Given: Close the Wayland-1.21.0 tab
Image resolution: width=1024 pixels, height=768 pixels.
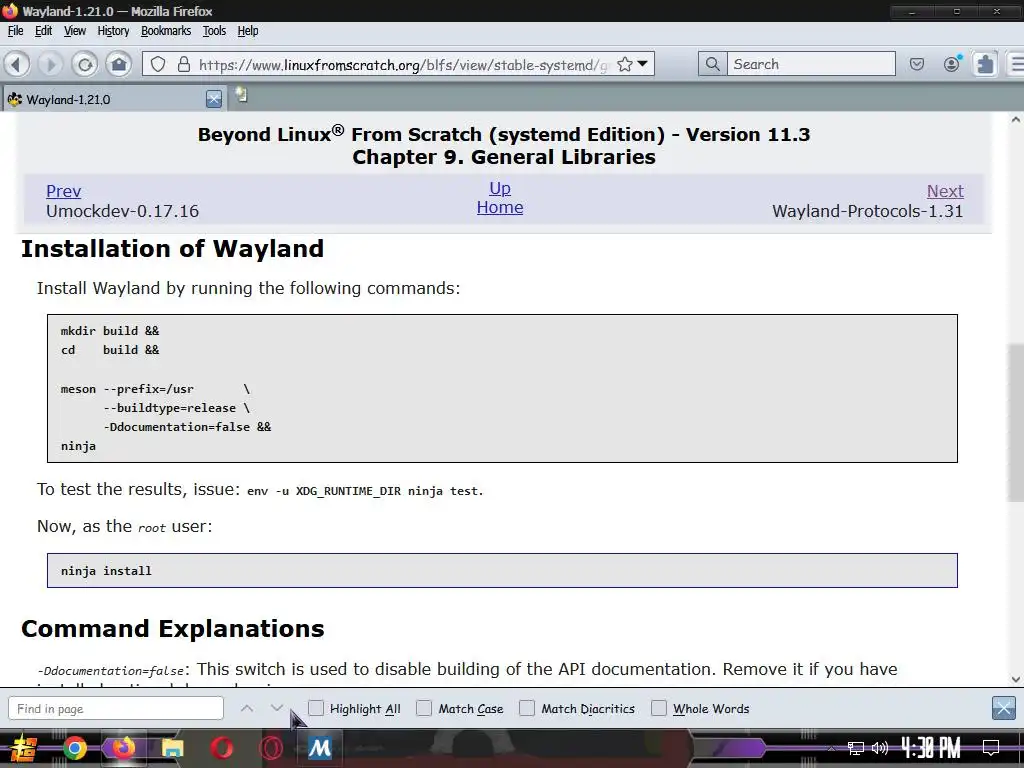Looking at the screenshot, I should (x=214, y=99).
